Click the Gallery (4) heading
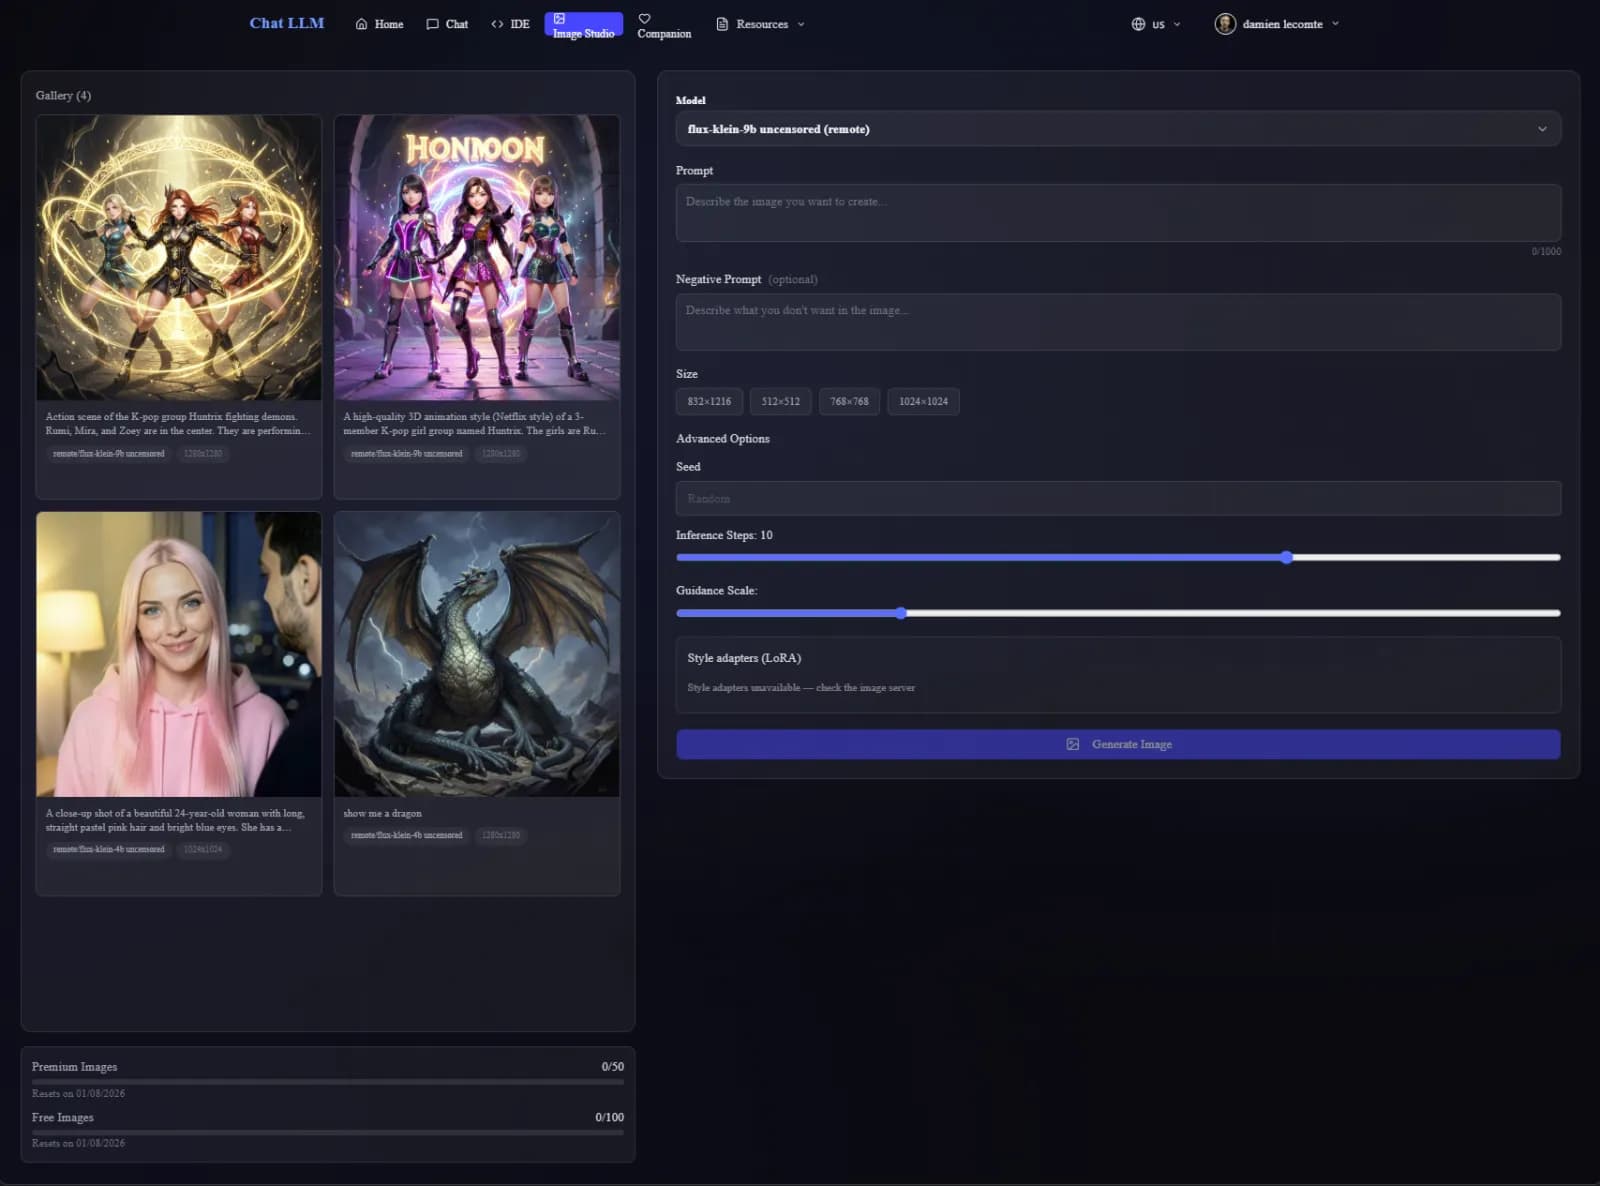The width and height of the screenshot is (1600, 1186). [63, 95]
